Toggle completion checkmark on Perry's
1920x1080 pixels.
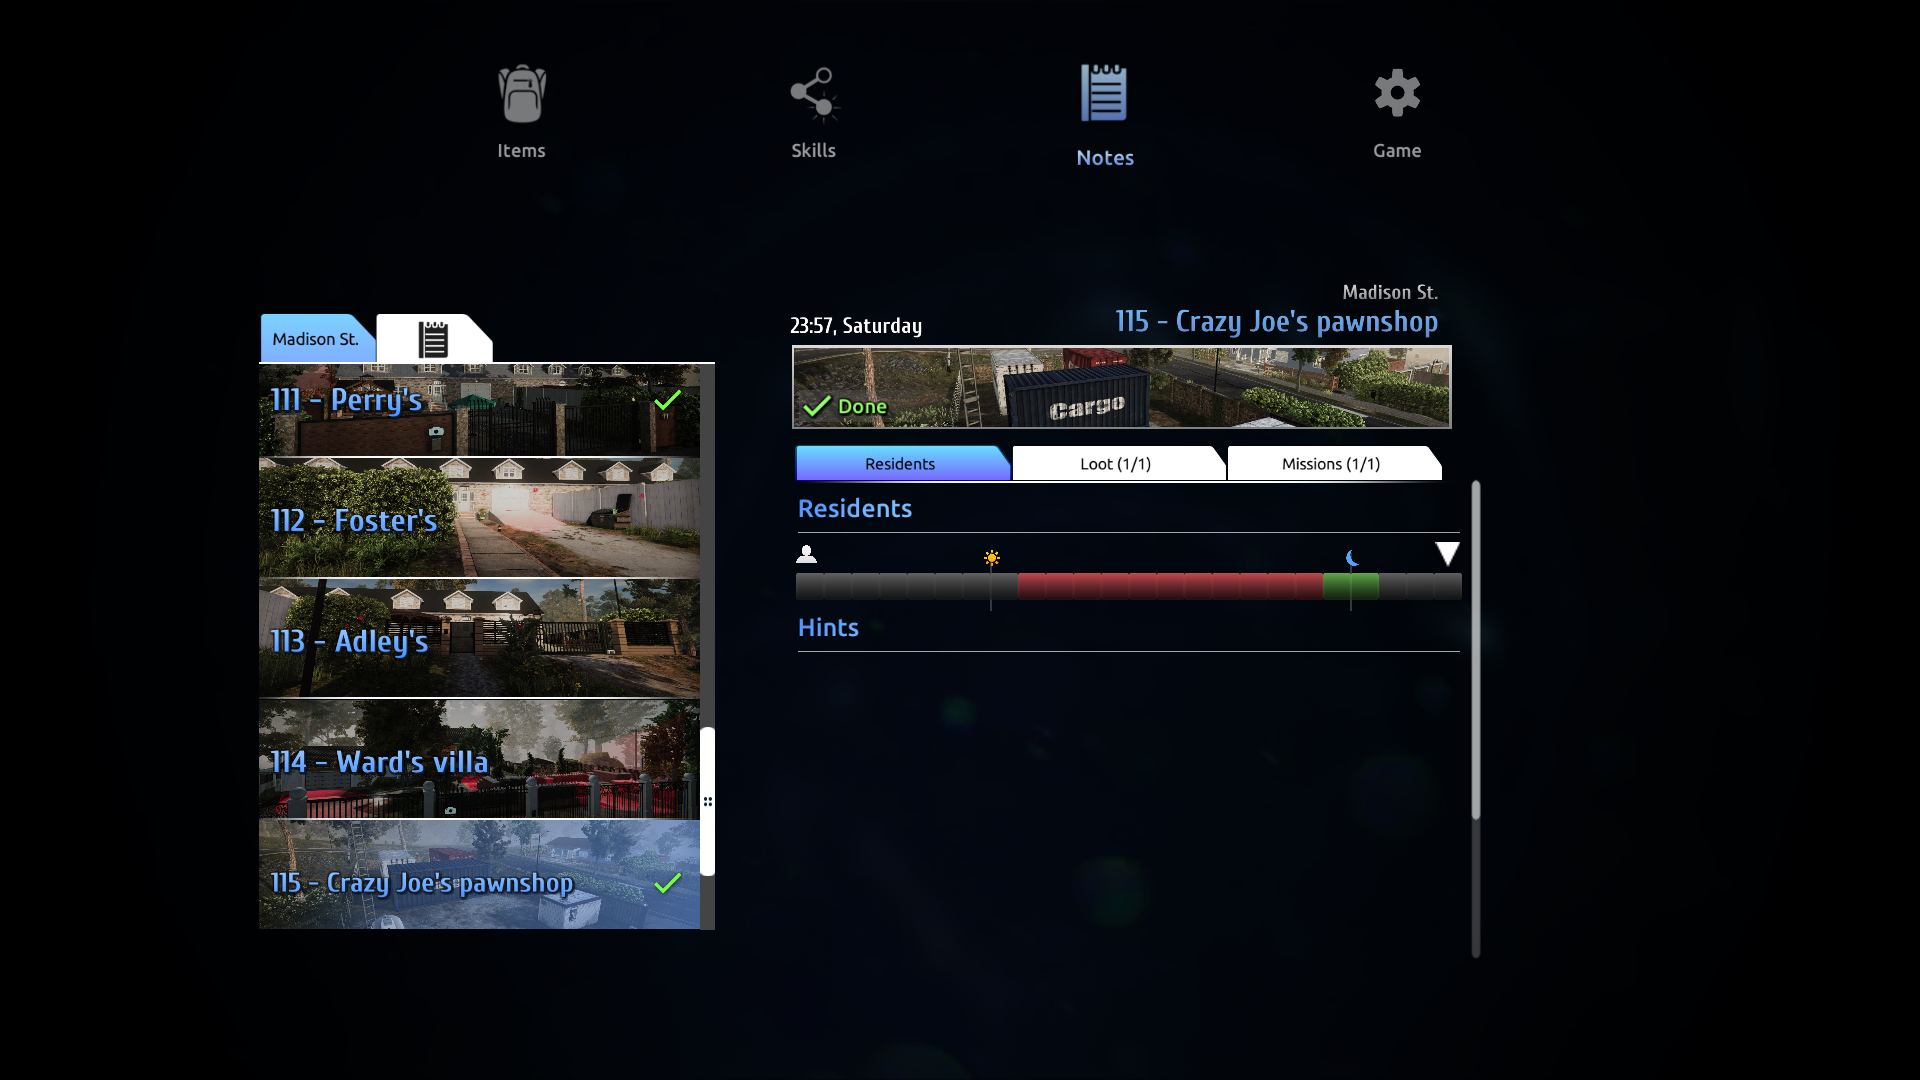[x=669, y=401]
